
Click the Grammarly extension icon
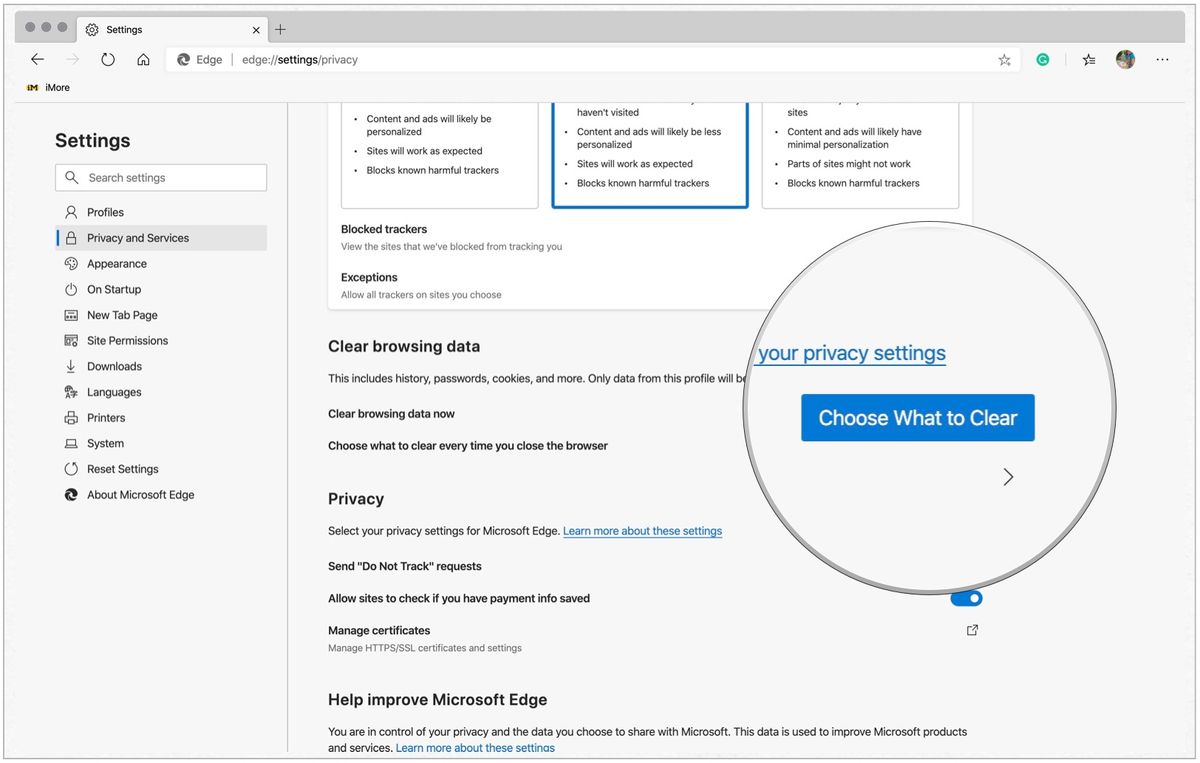click(x=1043, y=60)
